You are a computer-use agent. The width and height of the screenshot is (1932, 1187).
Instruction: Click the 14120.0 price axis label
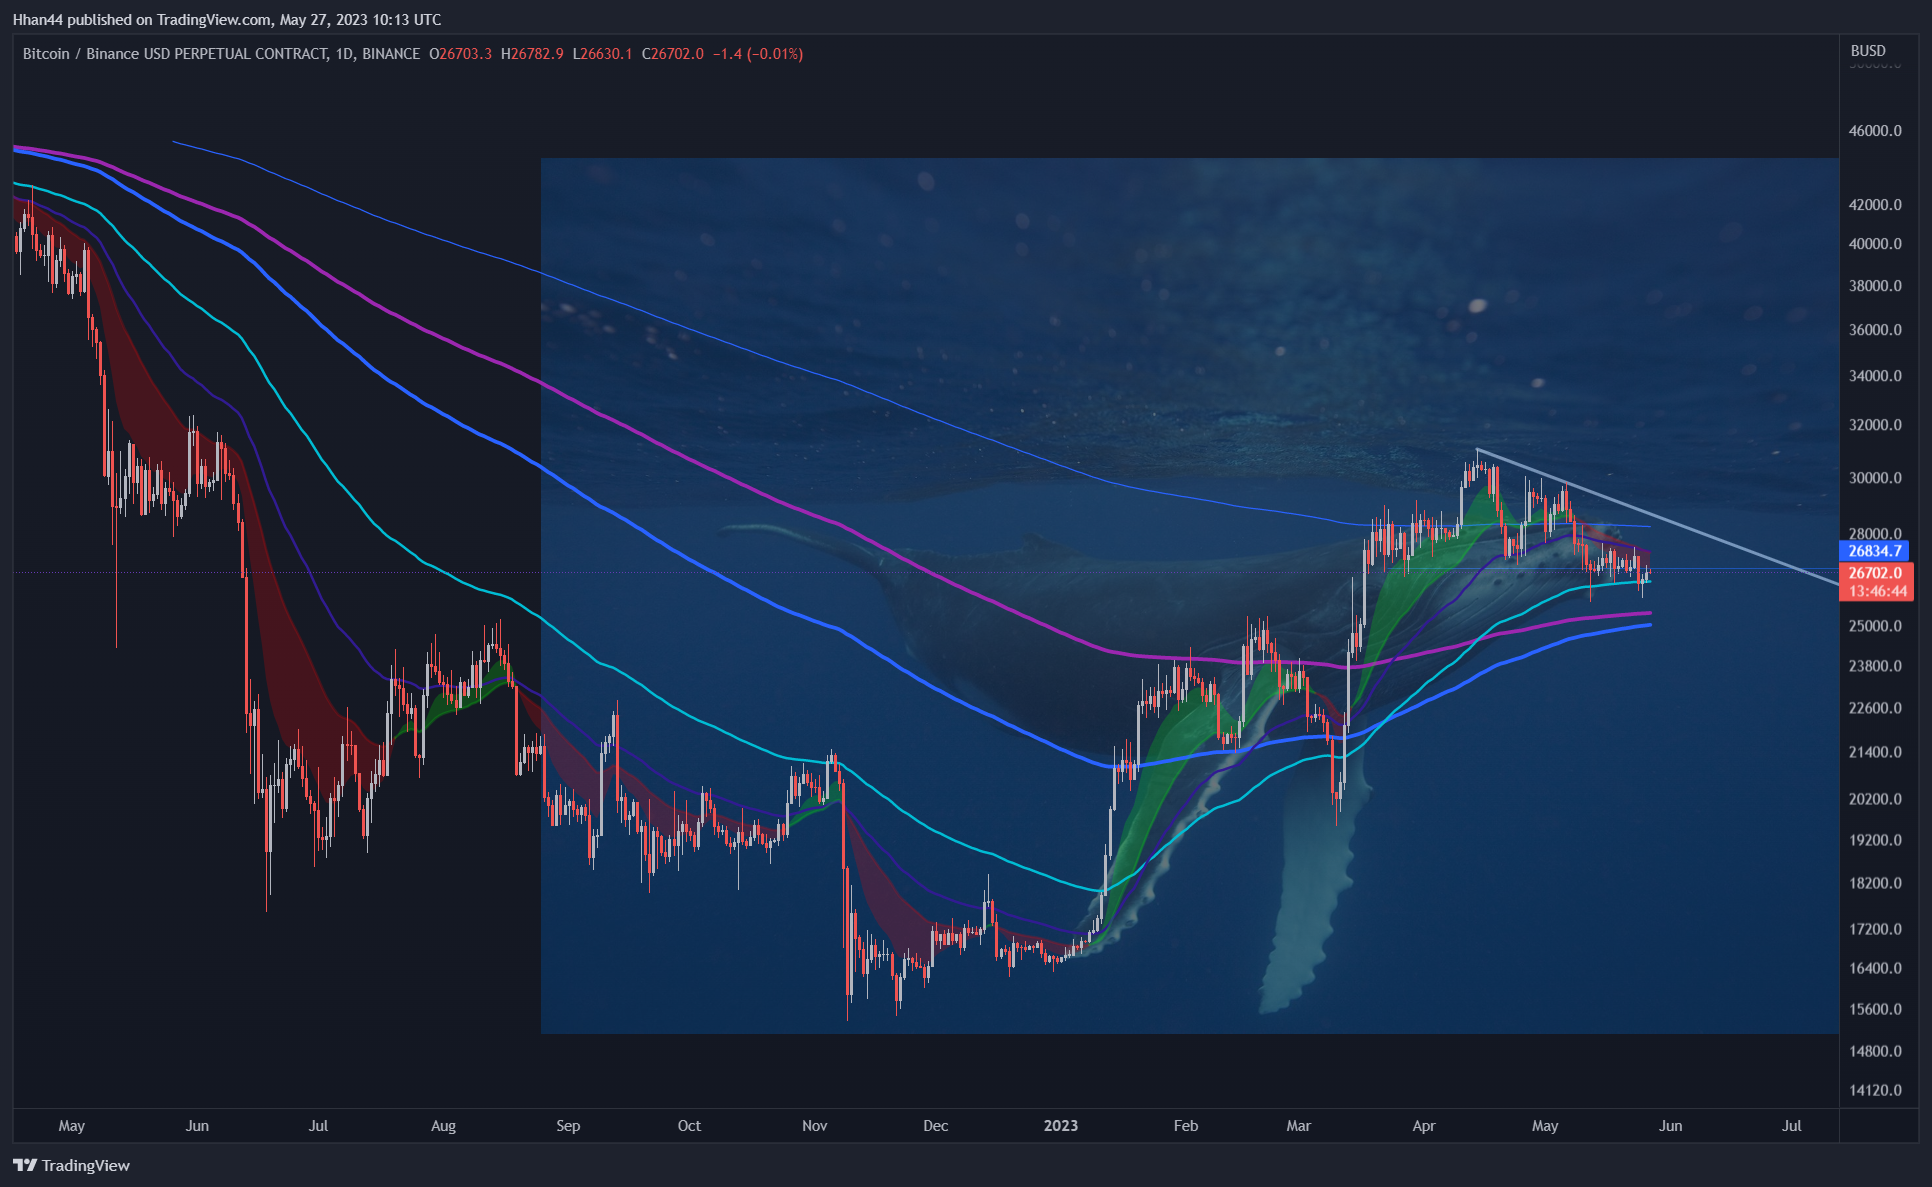point(1875,1090)
